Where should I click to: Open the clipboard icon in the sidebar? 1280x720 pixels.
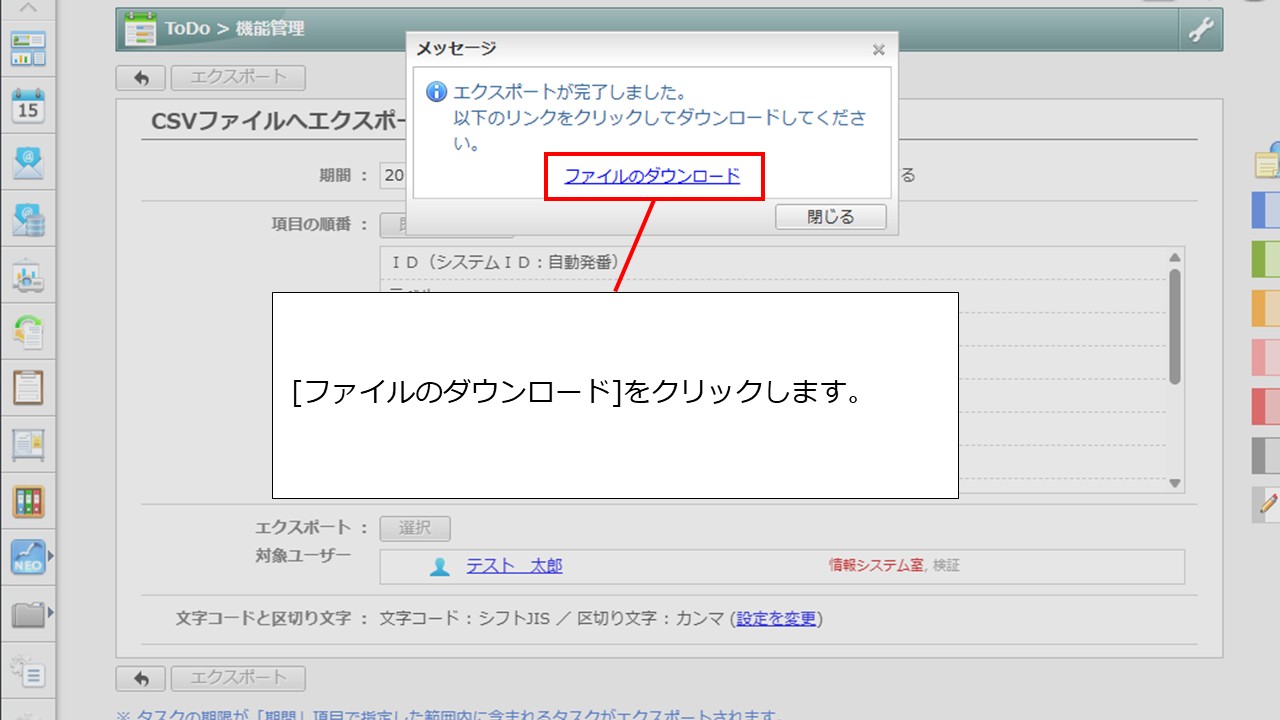(x=28, y=387)
